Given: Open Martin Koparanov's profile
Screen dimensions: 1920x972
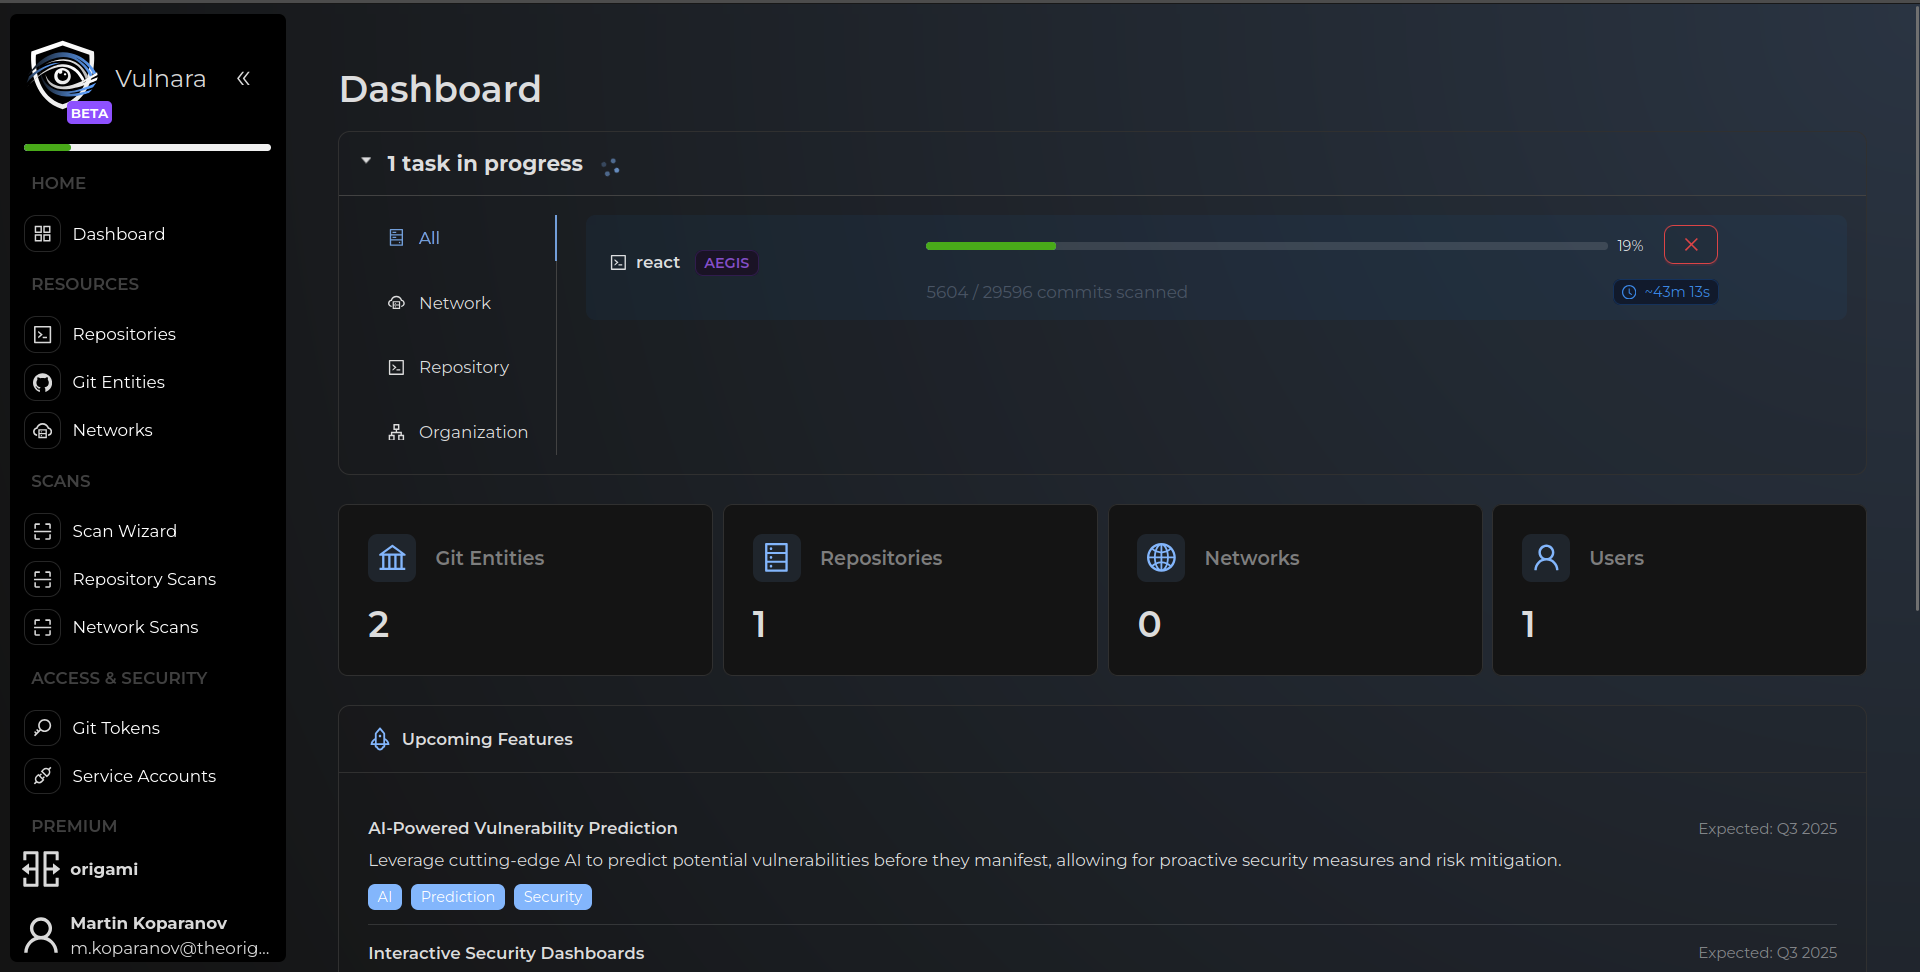Looking at the screenshot, I should (x=147, y=934).
